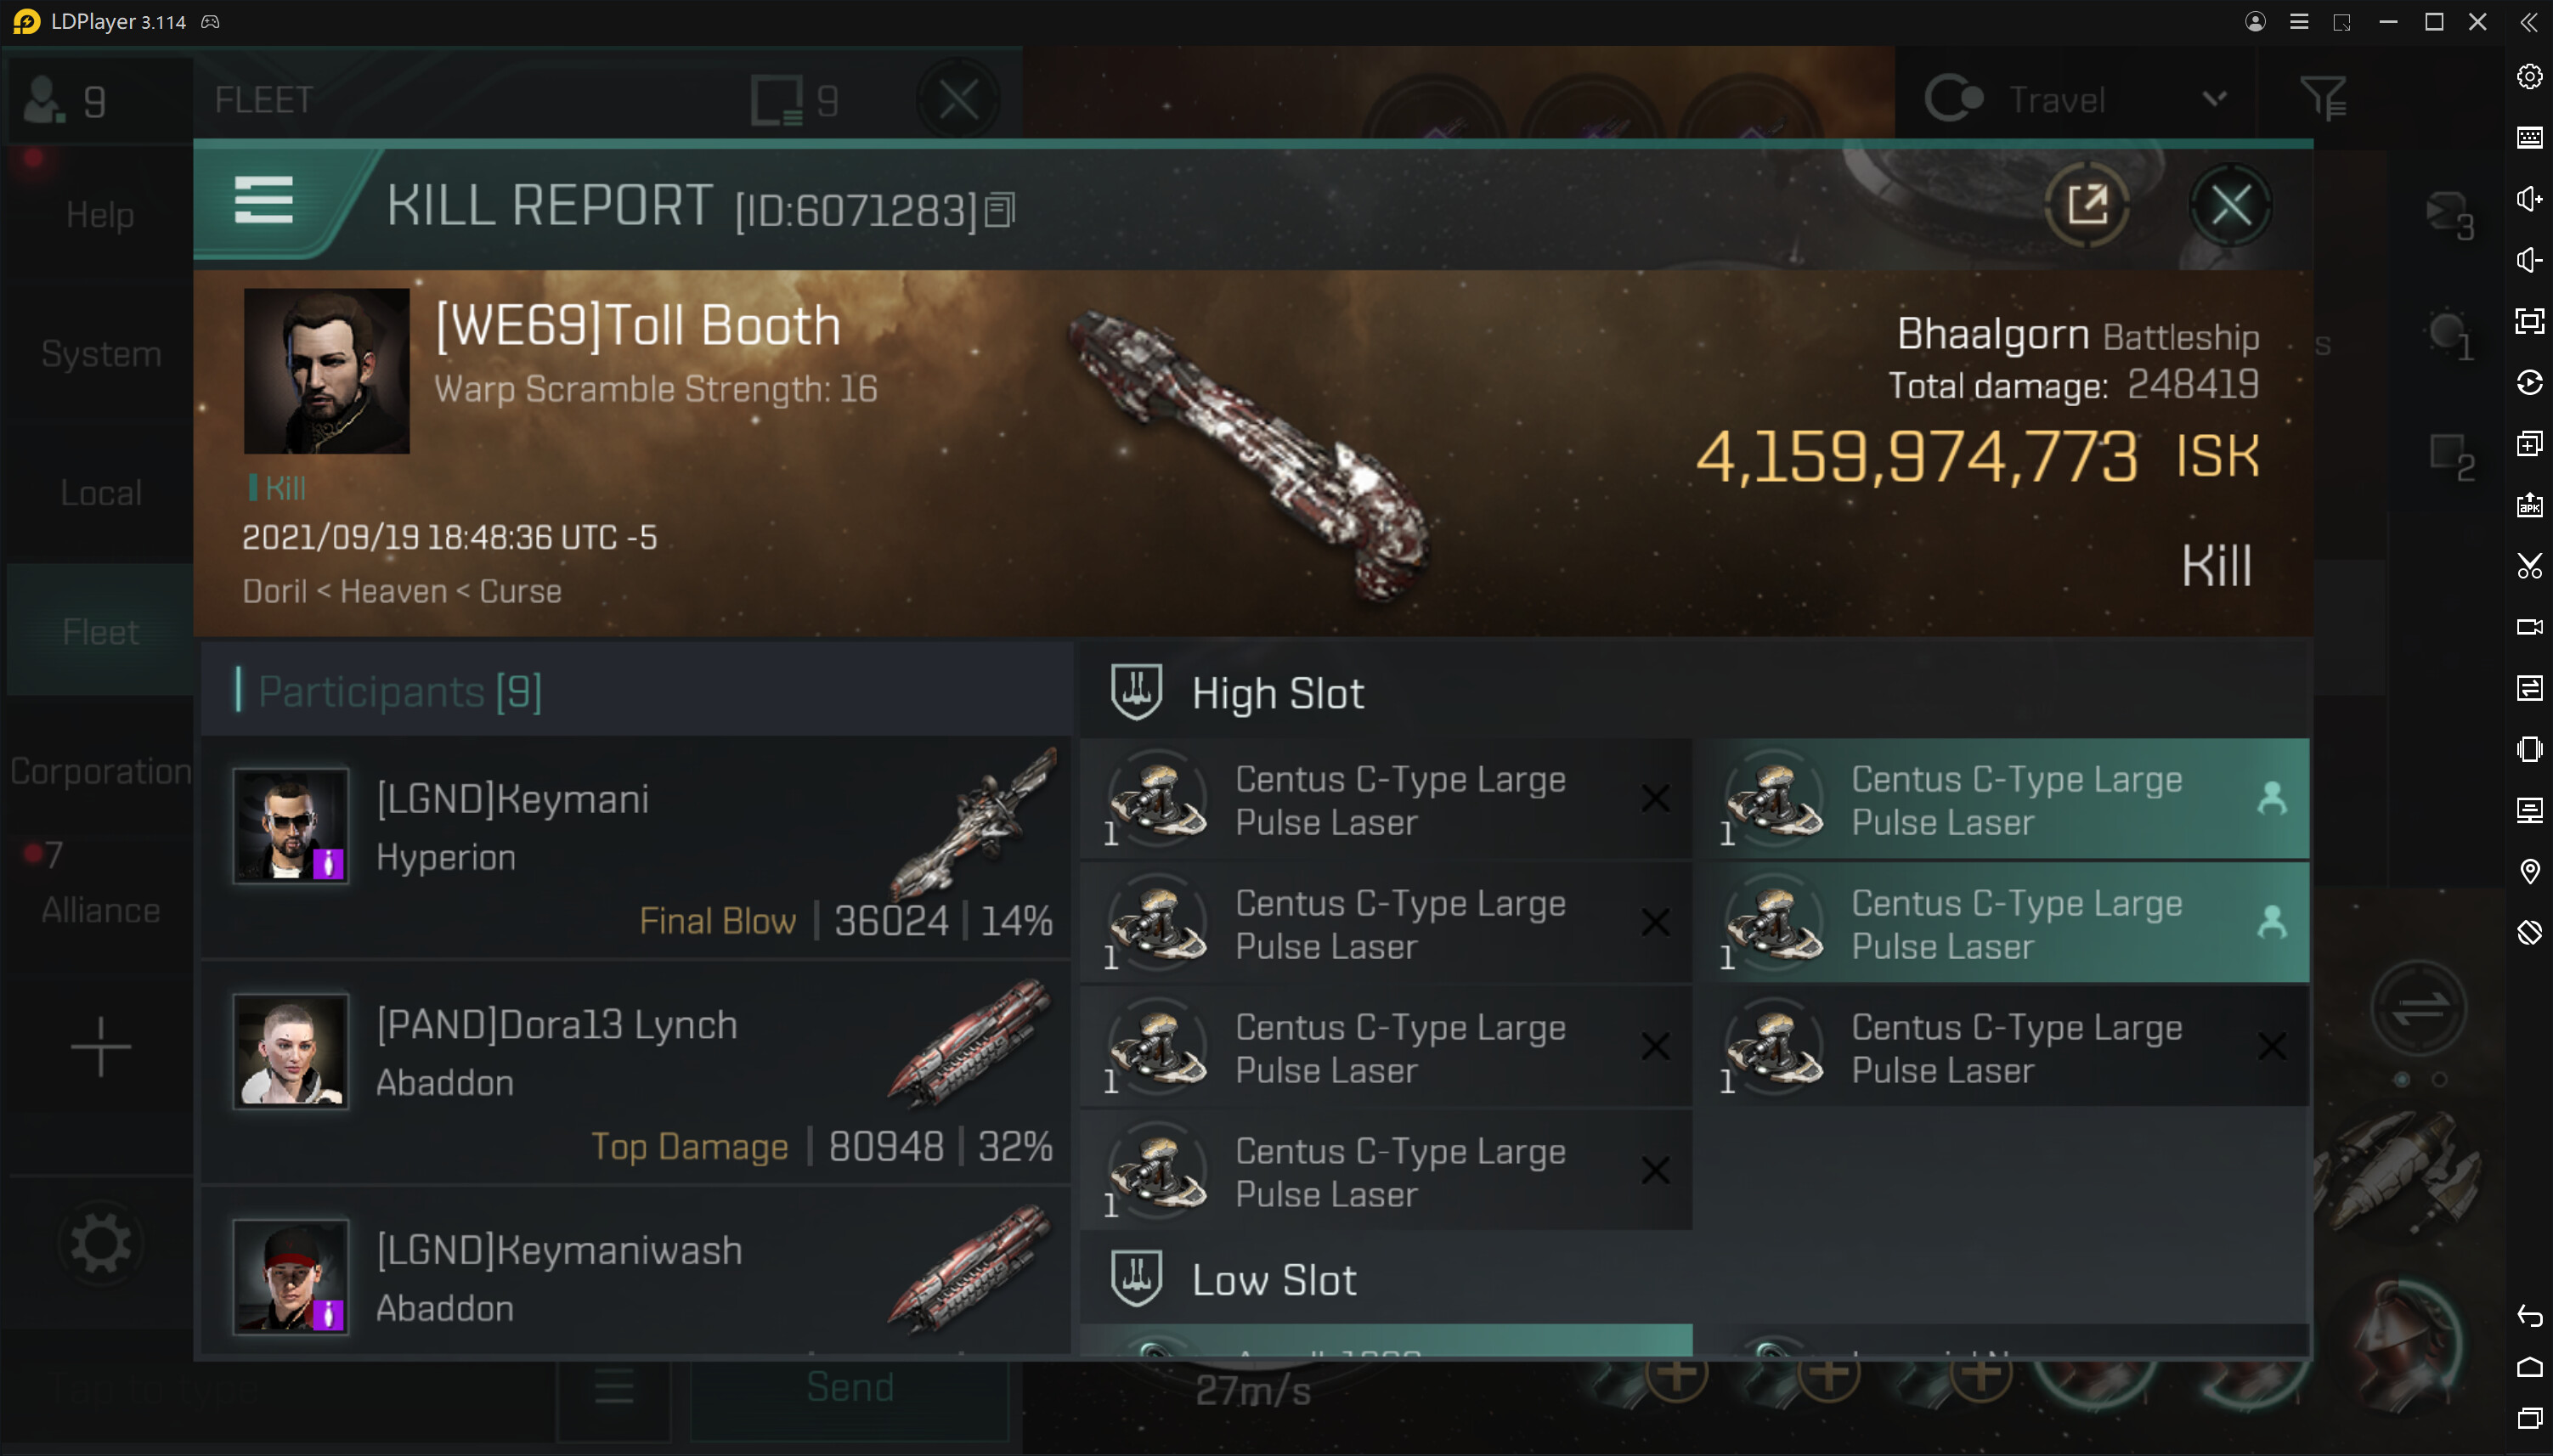The image size is (2553, 1456).
Task: Click Toll Booth's character portrait
Action: (x=326, y=371)
